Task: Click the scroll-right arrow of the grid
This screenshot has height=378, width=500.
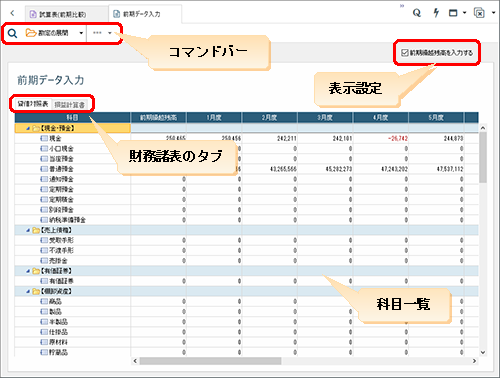Action: [474, 361]
